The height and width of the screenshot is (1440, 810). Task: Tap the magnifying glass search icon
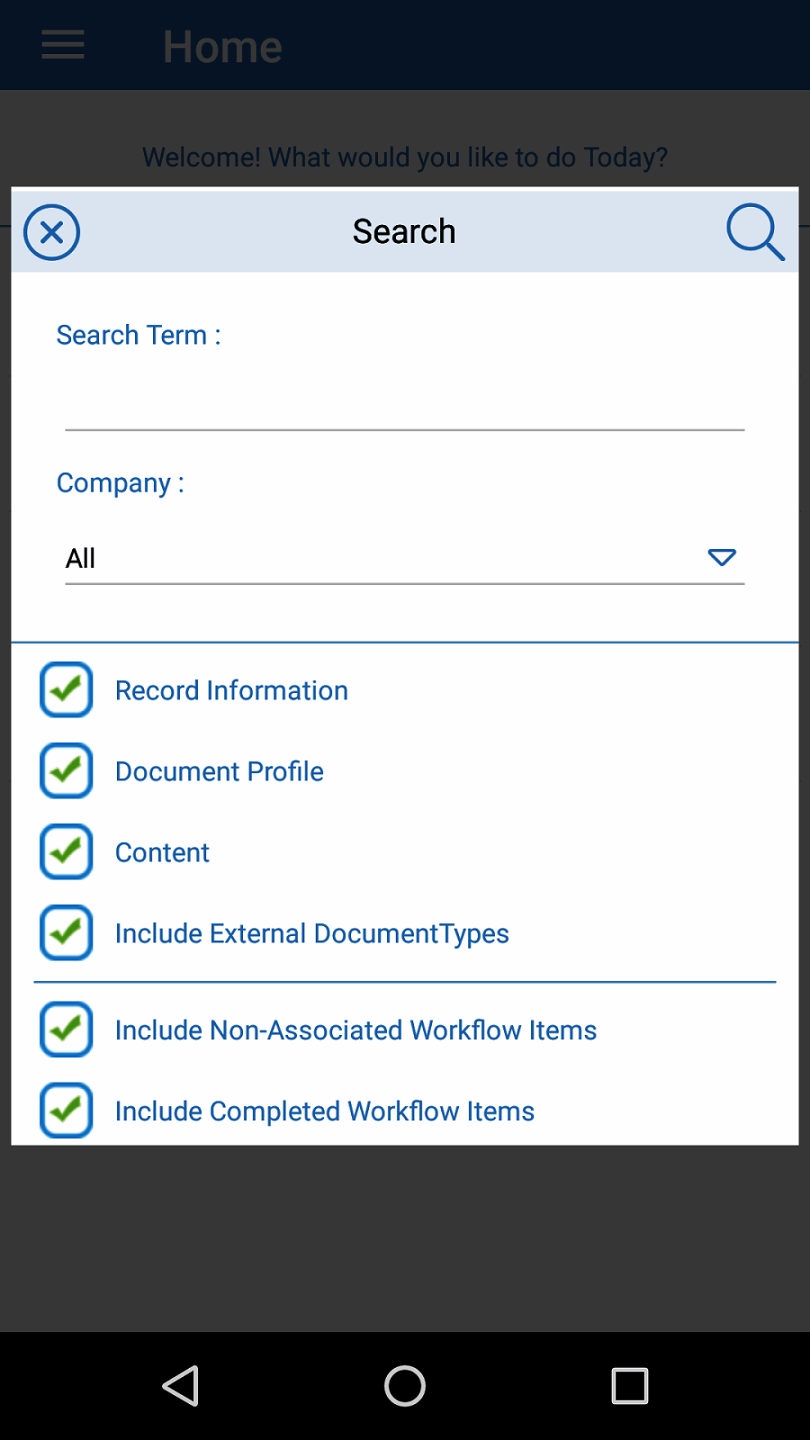coord(754,232)
